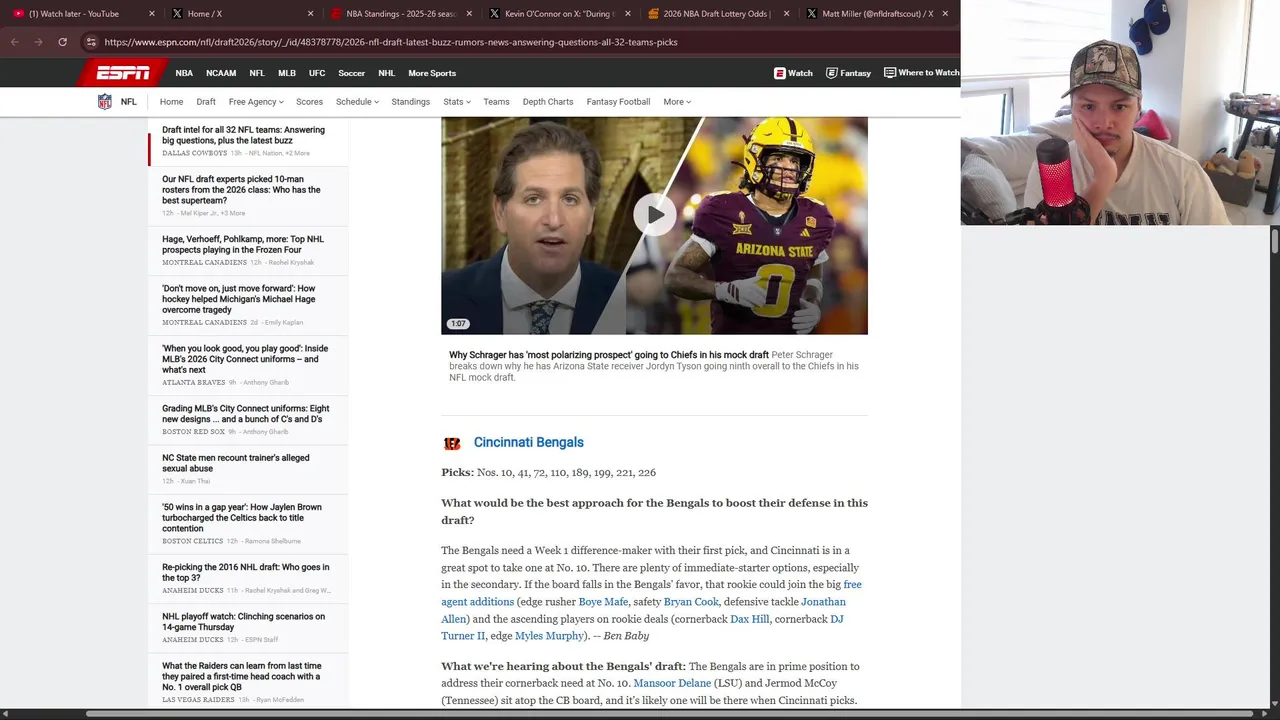Viewport: 1280px width, 720px height.
Task: Close the Home / X tab
Action: coord(310,14)
